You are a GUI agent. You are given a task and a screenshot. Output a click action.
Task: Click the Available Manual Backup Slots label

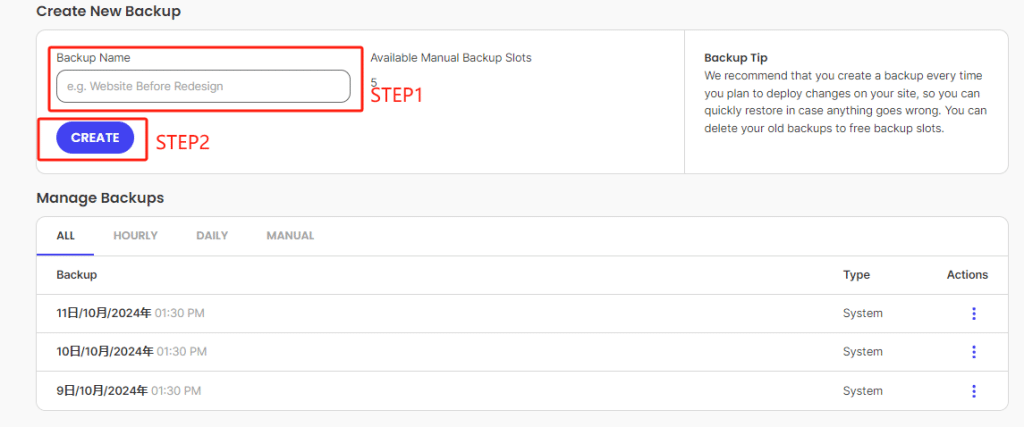click(450, 58)
